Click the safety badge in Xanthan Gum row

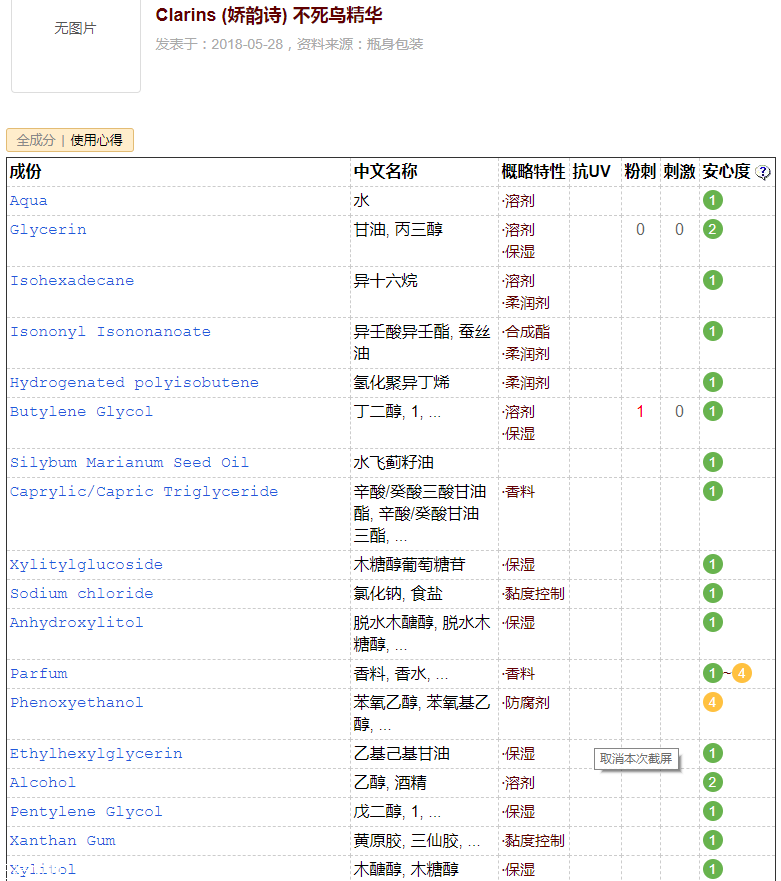[x=712, y=841]
